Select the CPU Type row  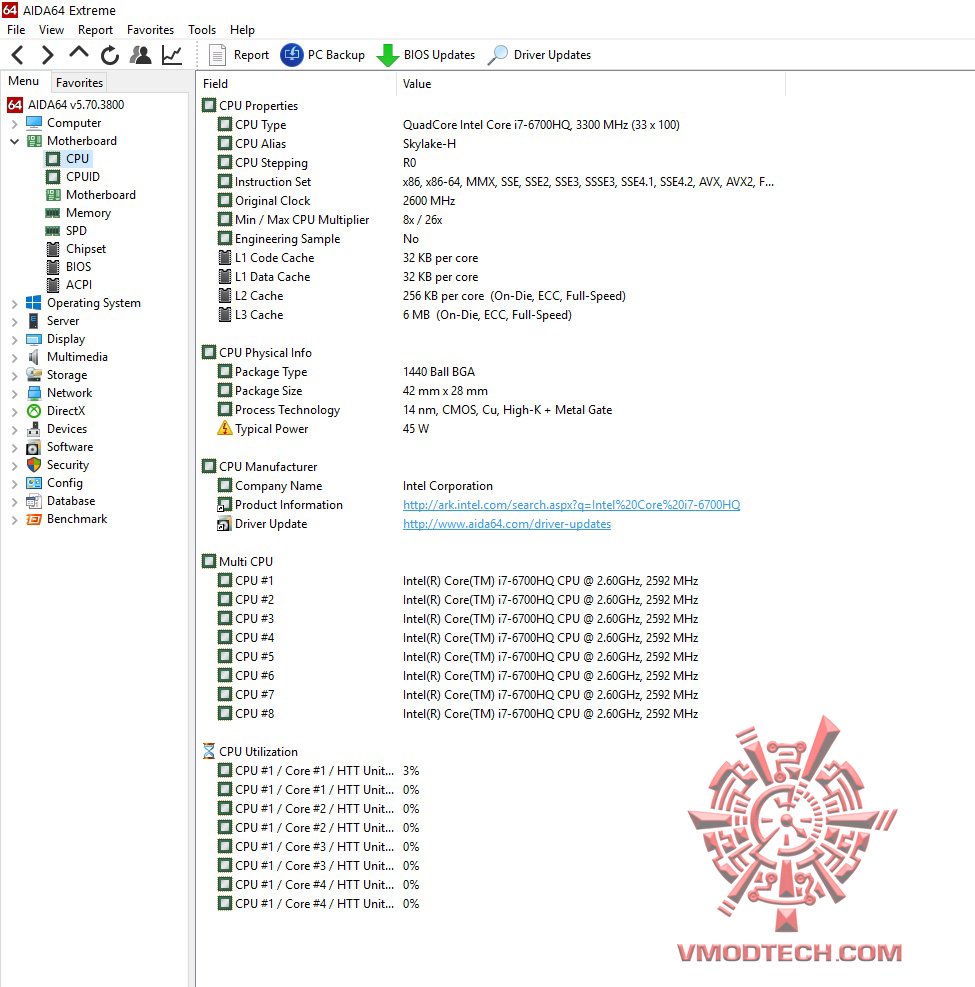[x=491, y=125]
